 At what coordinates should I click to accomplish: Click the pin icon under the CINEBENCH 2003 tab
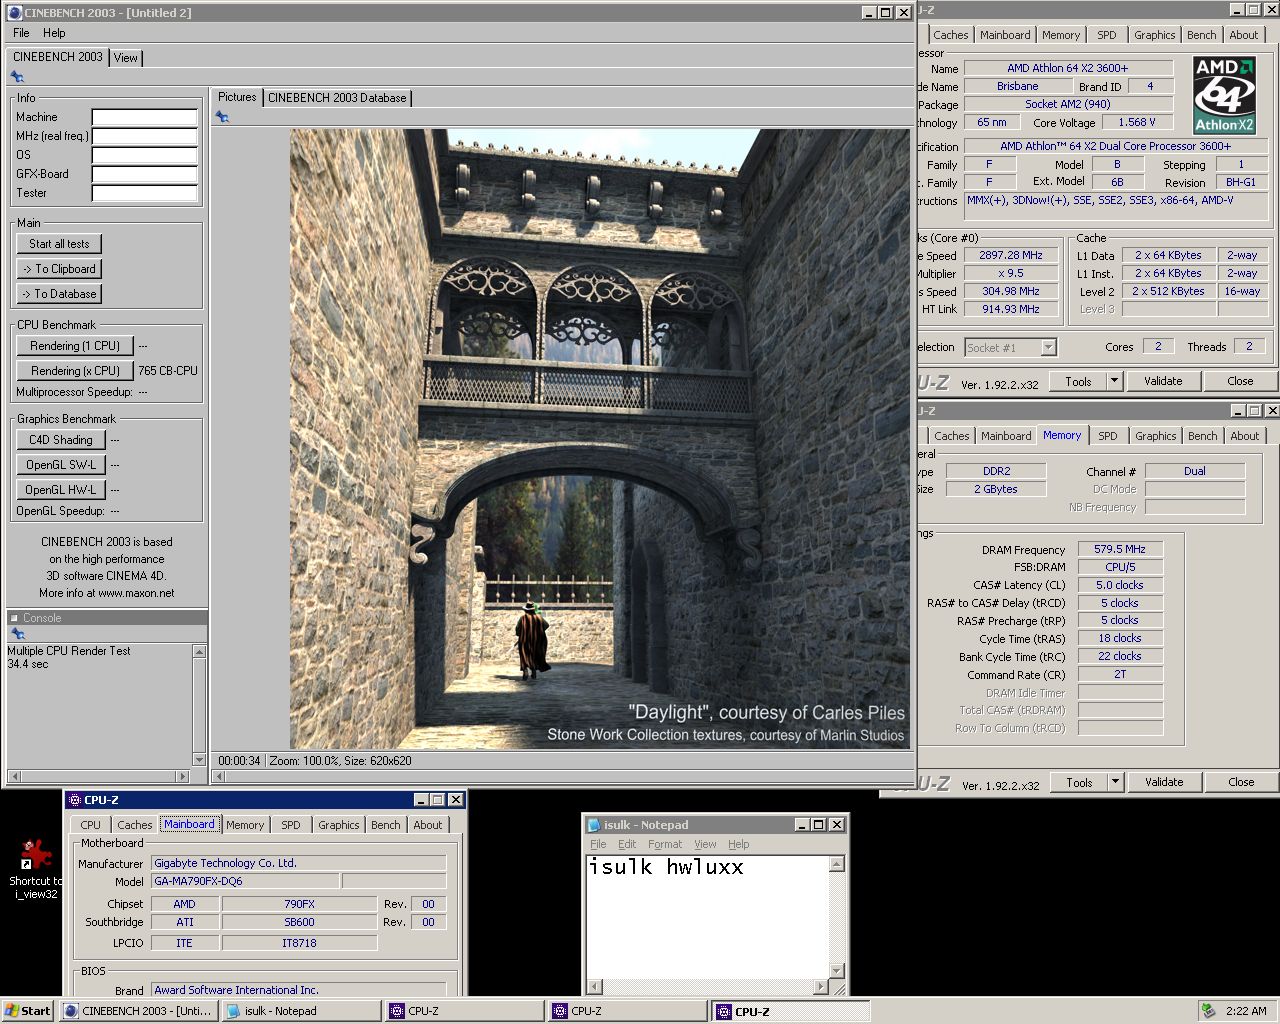(17, 77)
